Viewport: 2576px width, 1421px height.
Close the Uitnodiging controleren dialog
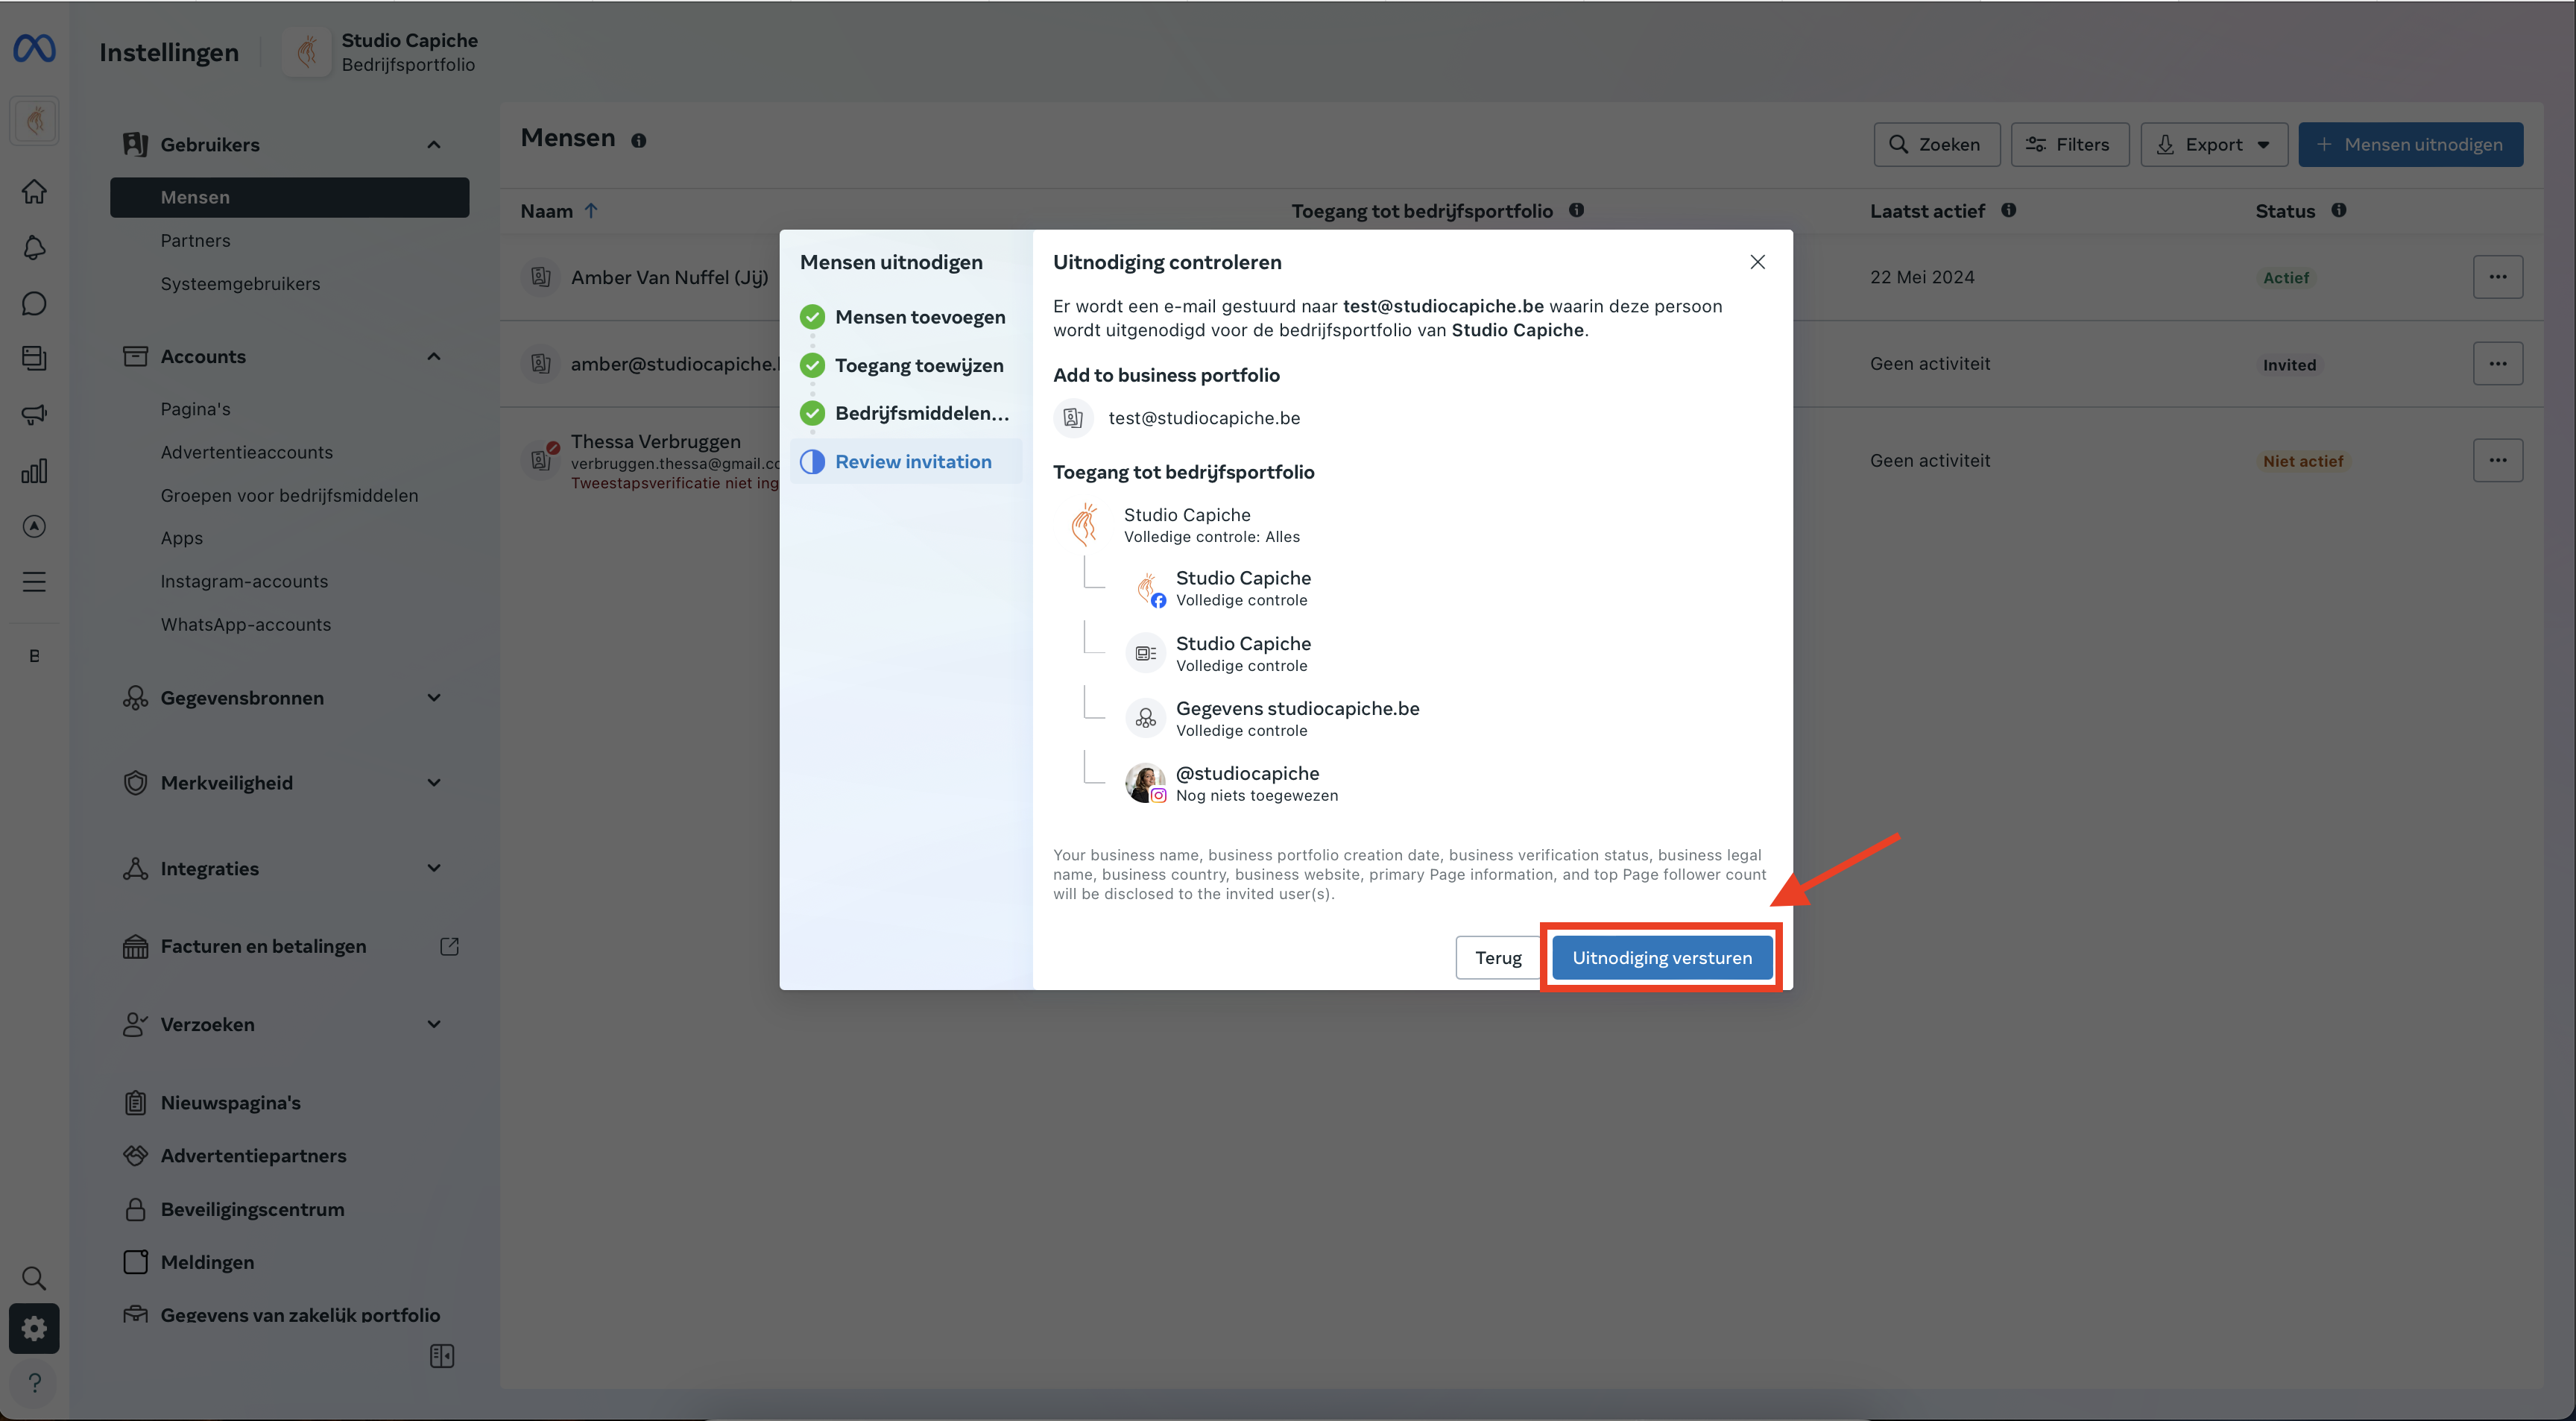(x=1758, y=262)
